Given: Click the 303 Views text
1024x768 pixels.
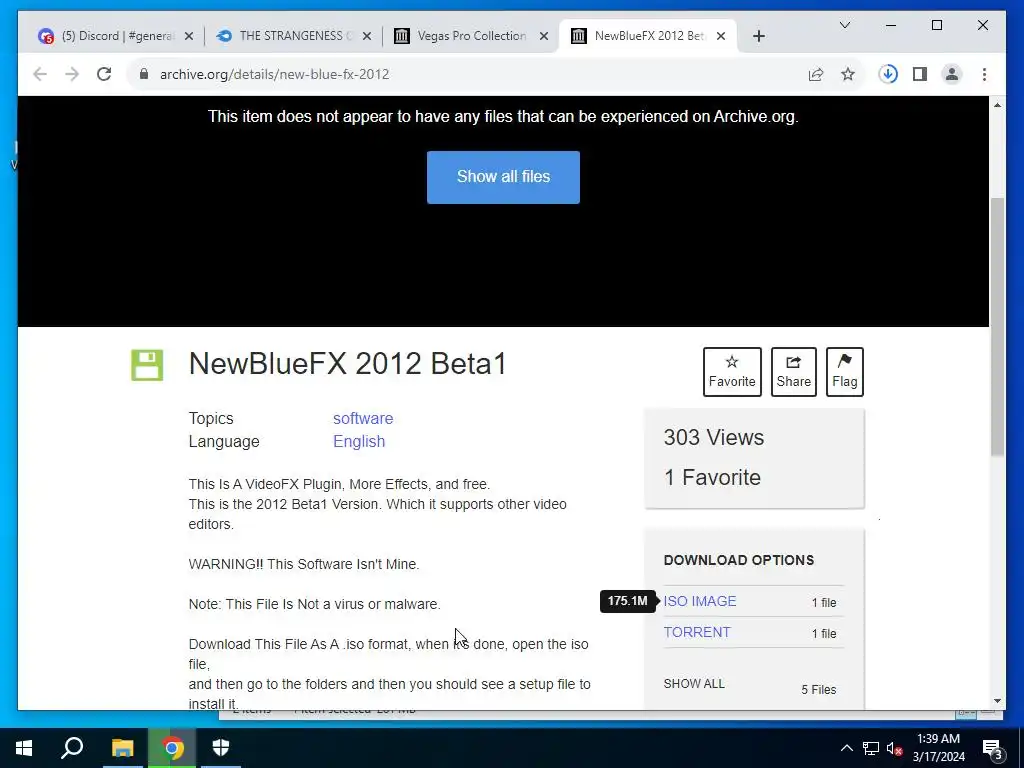Looking at the screenshot, I should [x=713, y=438].
